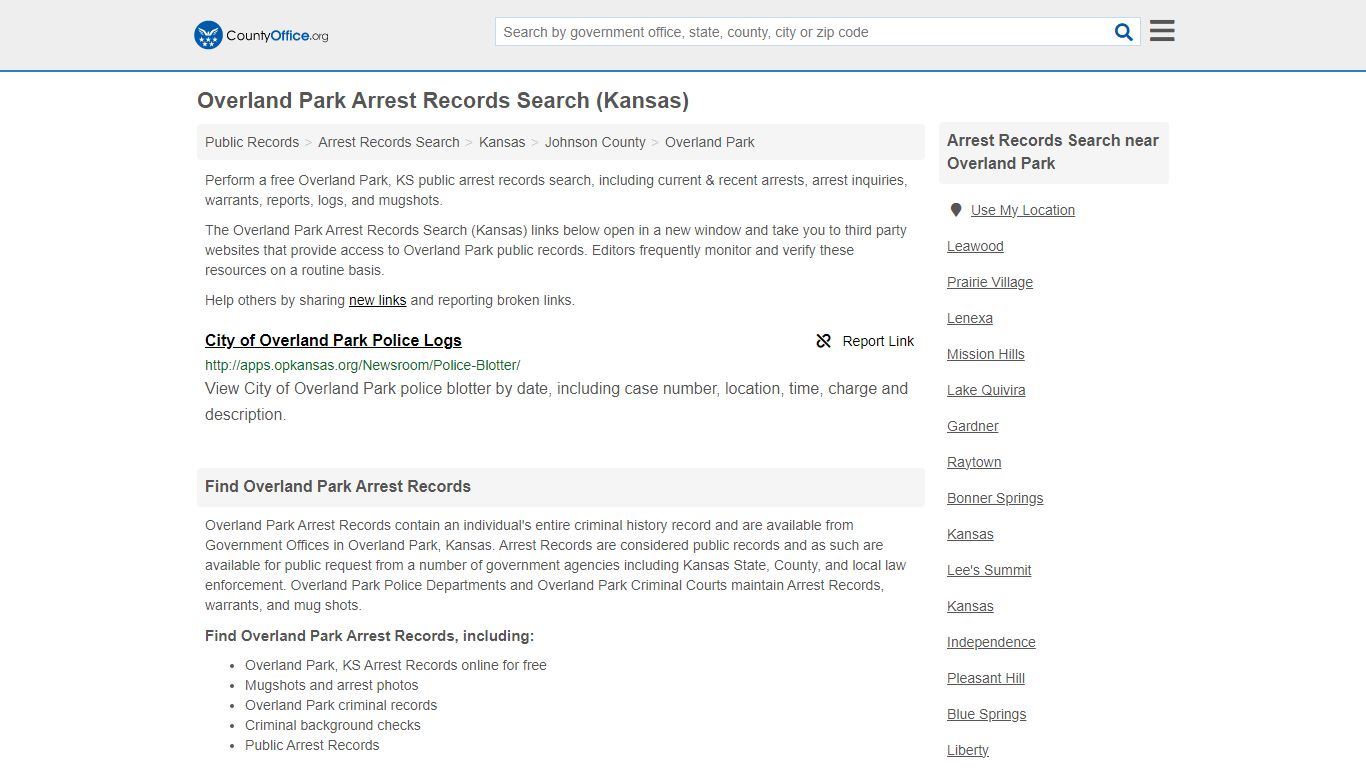The height and width of the screenshot is (768, 1366).
Task: Open Arrest Records Search breadcrumb
Action: (389, 142)
